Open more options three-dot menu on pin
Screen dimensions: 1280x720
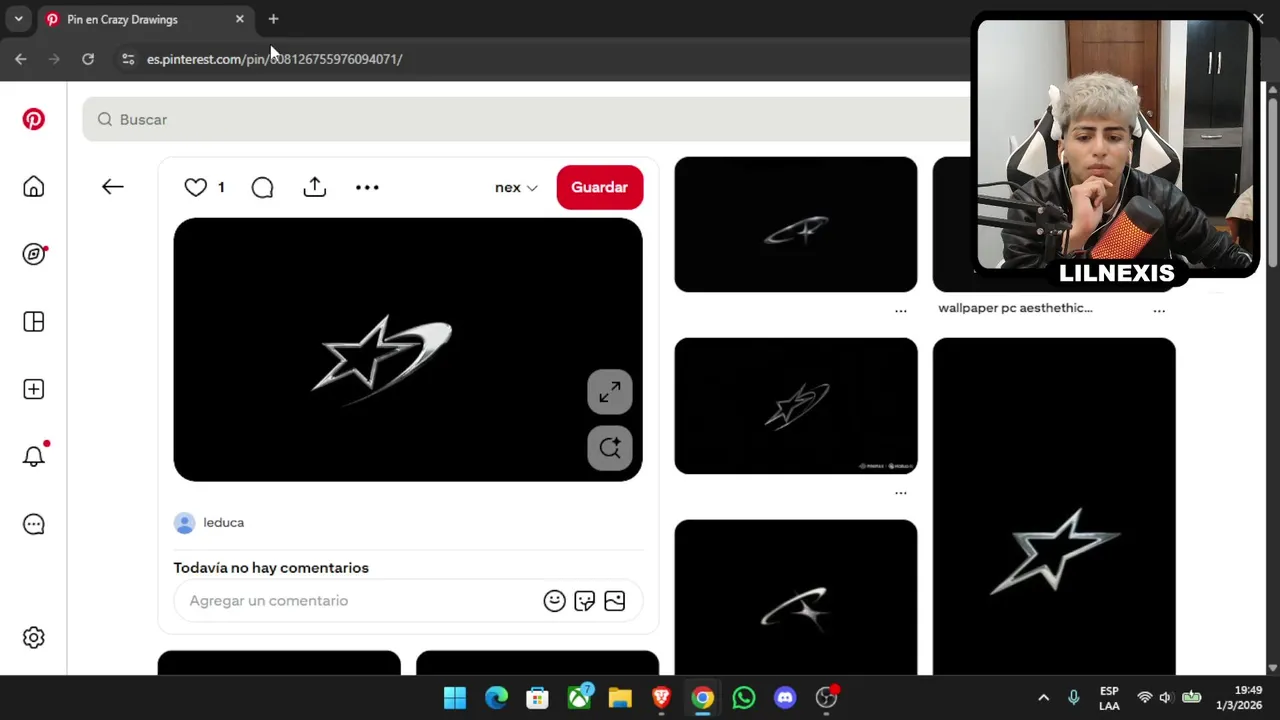(367, 187)
